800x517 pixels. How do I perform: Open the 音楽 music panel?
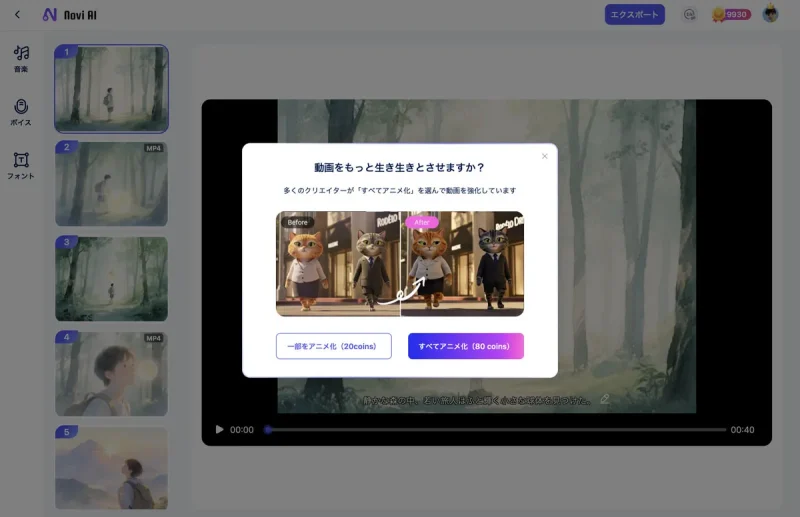click(x=21, y=58)
